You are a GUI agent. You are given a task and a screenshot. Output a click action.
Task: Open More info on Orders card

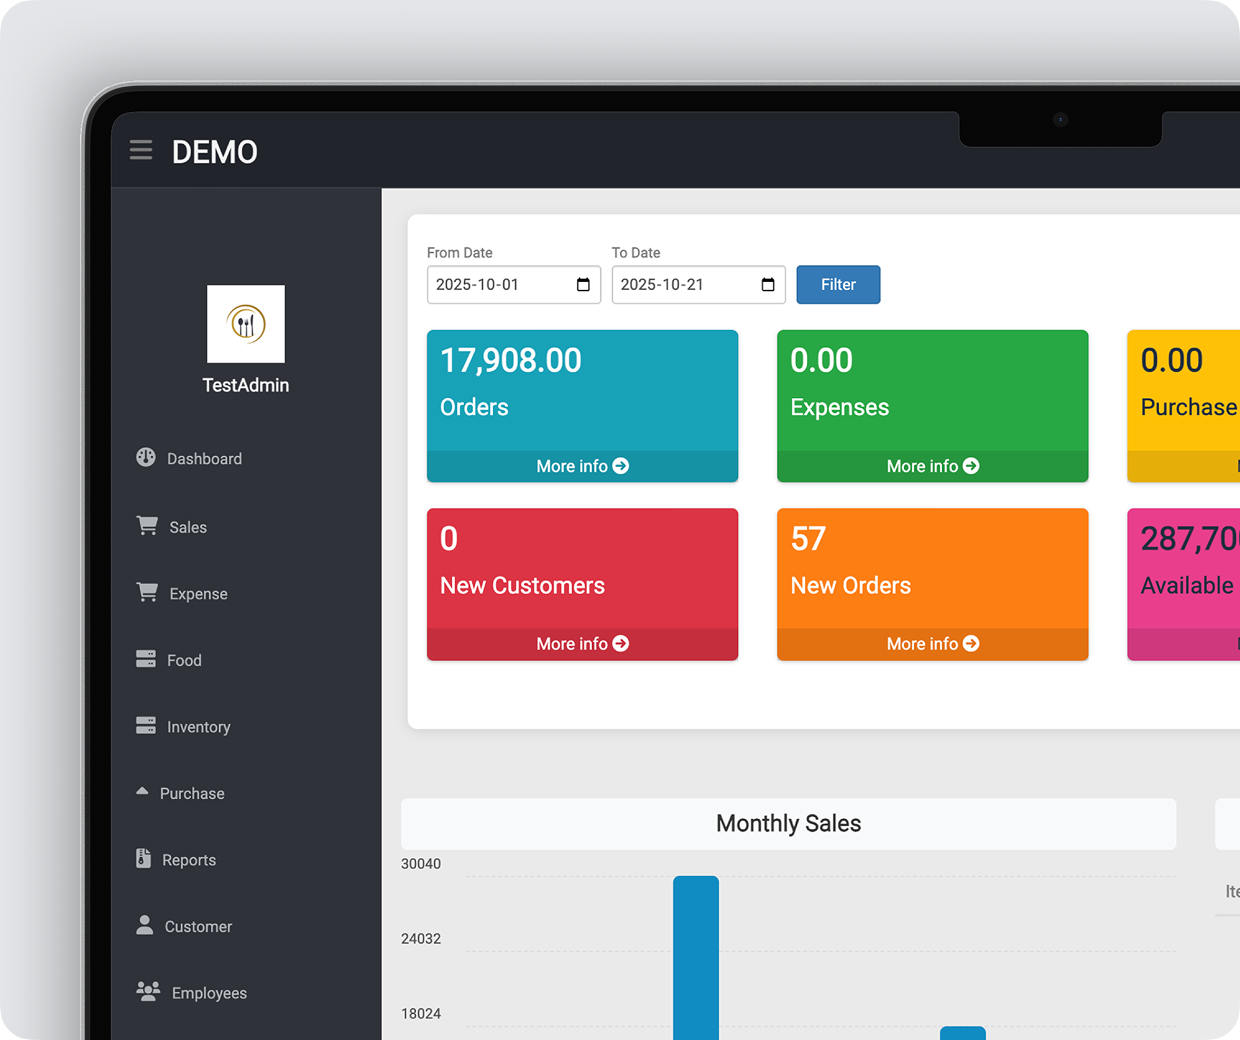tap(583, 466)
